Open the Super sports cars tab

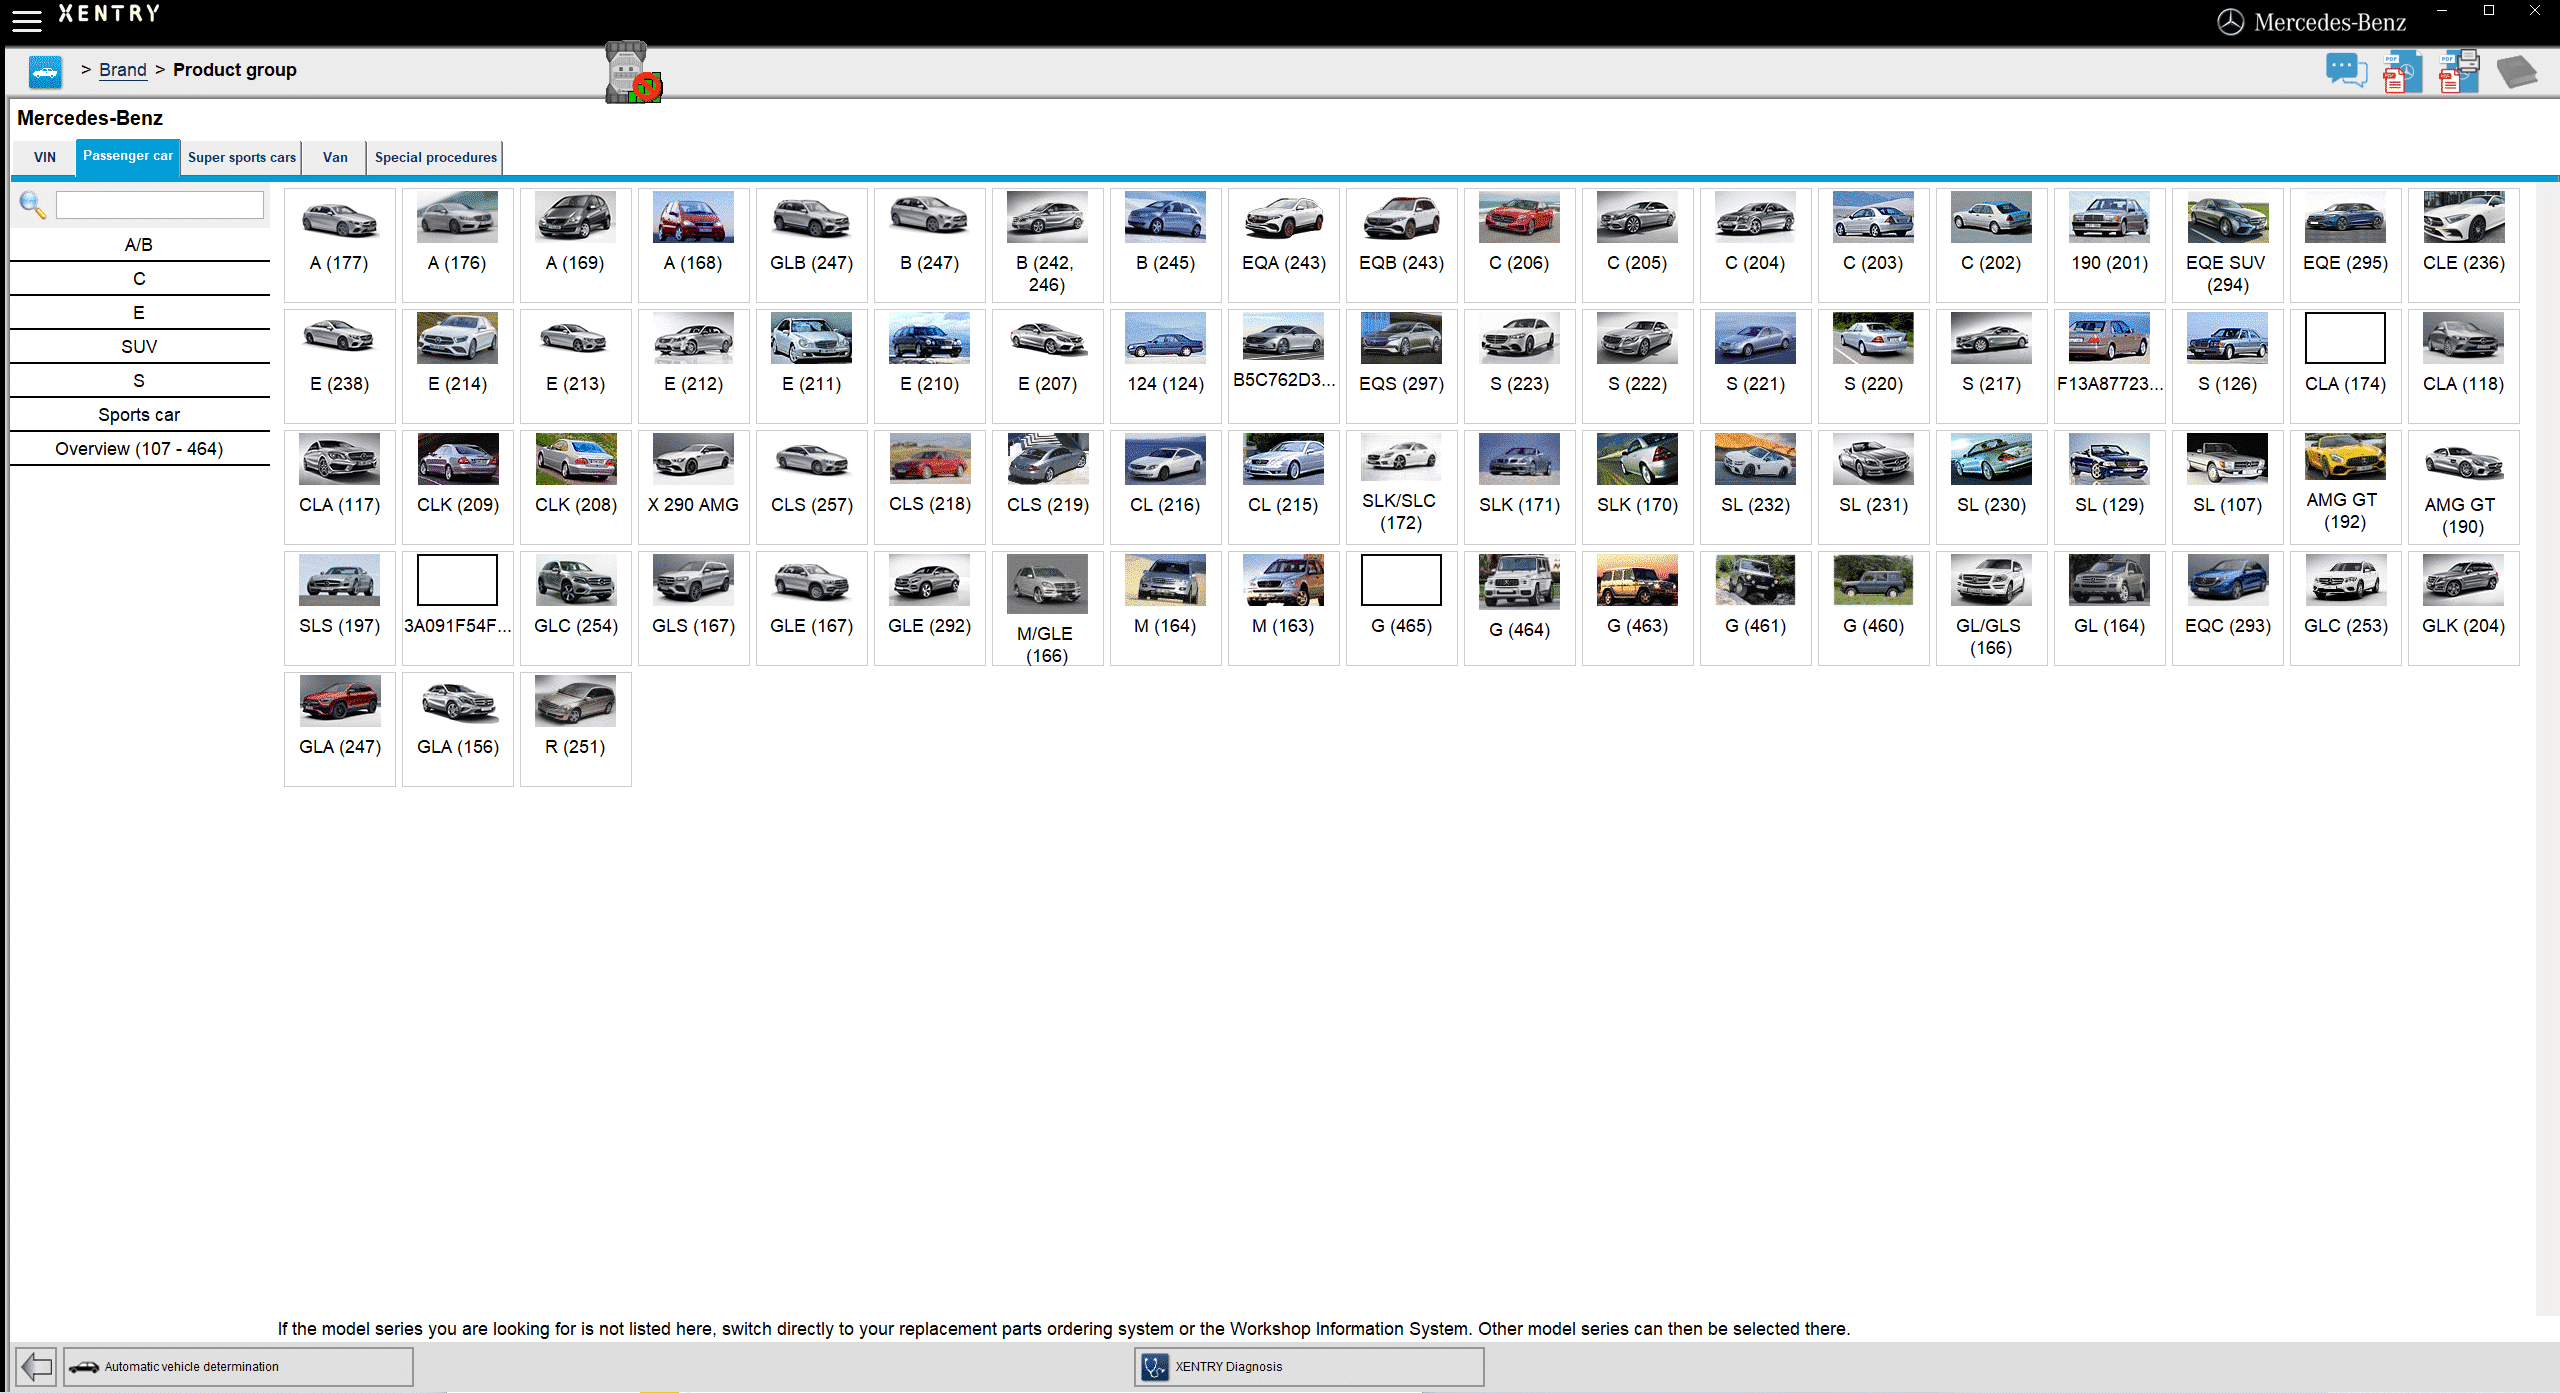242,157
